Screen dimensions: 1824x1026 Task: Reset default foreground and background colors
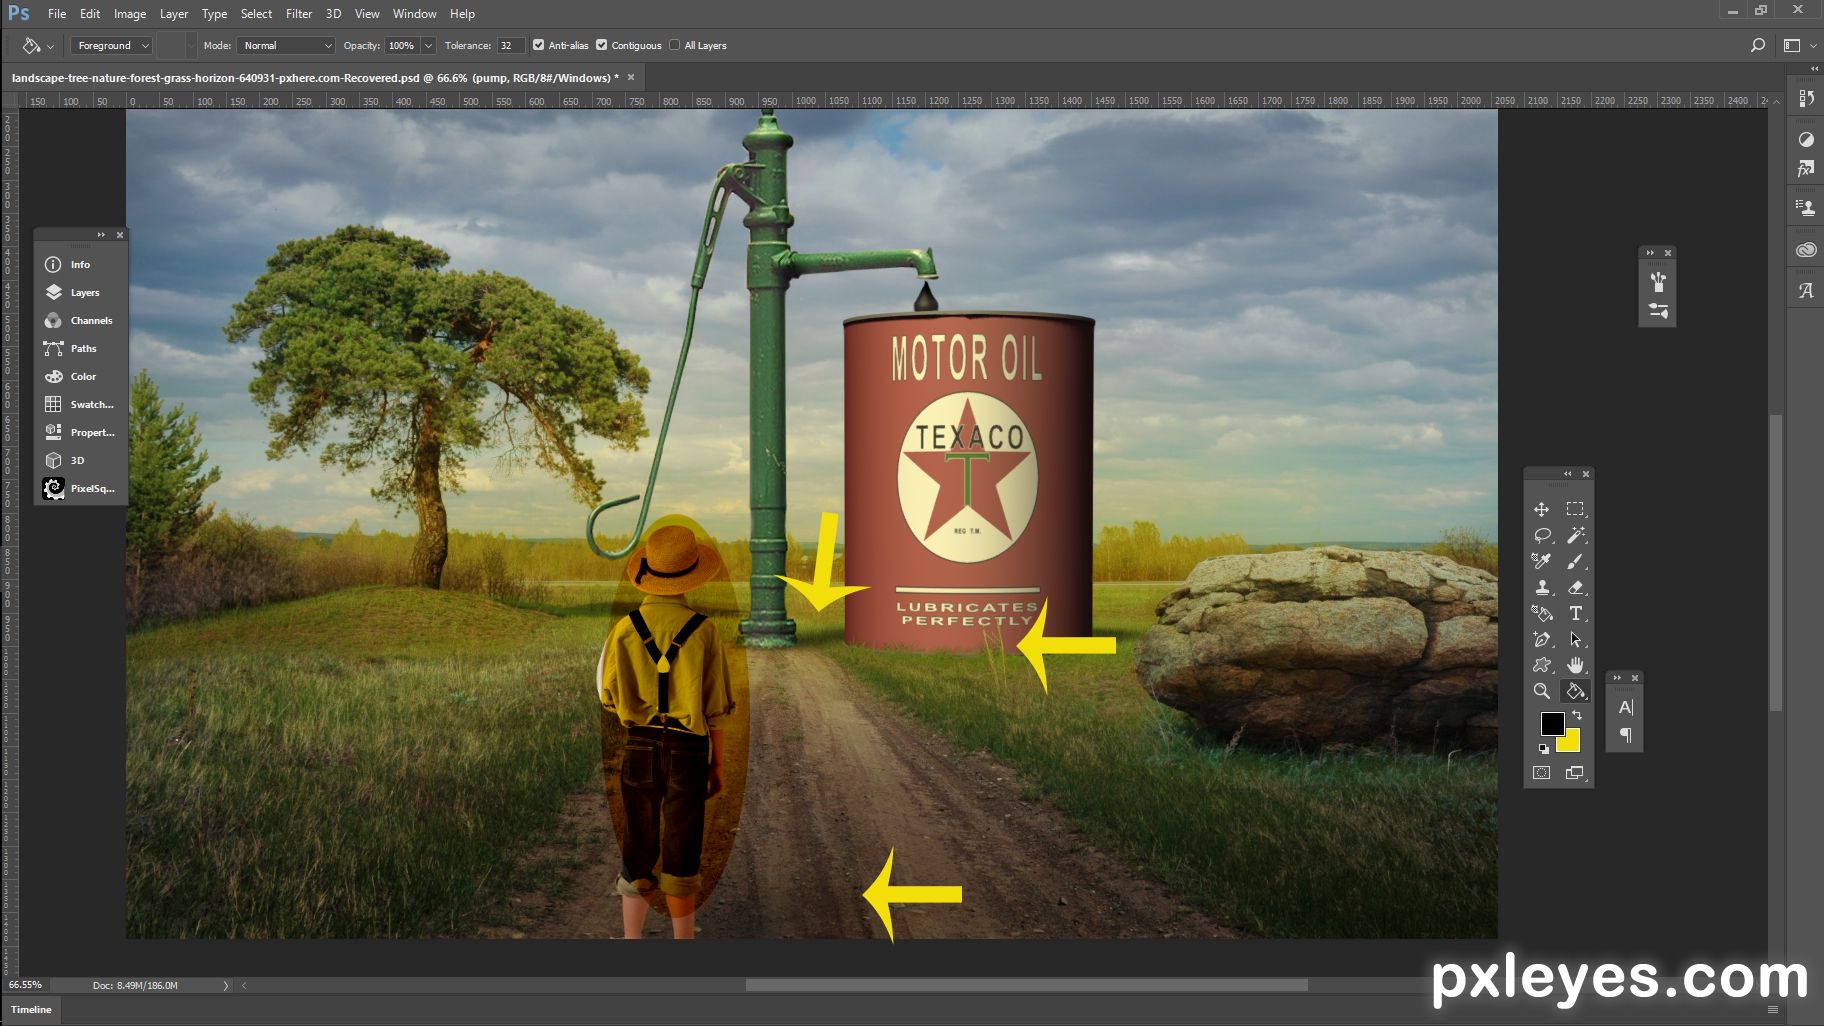click(1543, 748)
